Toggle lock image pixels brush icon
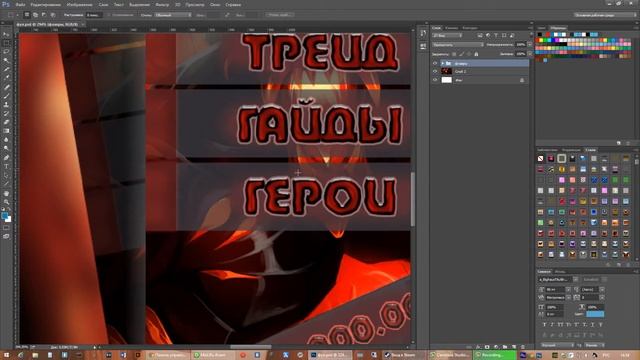The height and width of the screenshot is (360, 640). (x=462, y=54)
